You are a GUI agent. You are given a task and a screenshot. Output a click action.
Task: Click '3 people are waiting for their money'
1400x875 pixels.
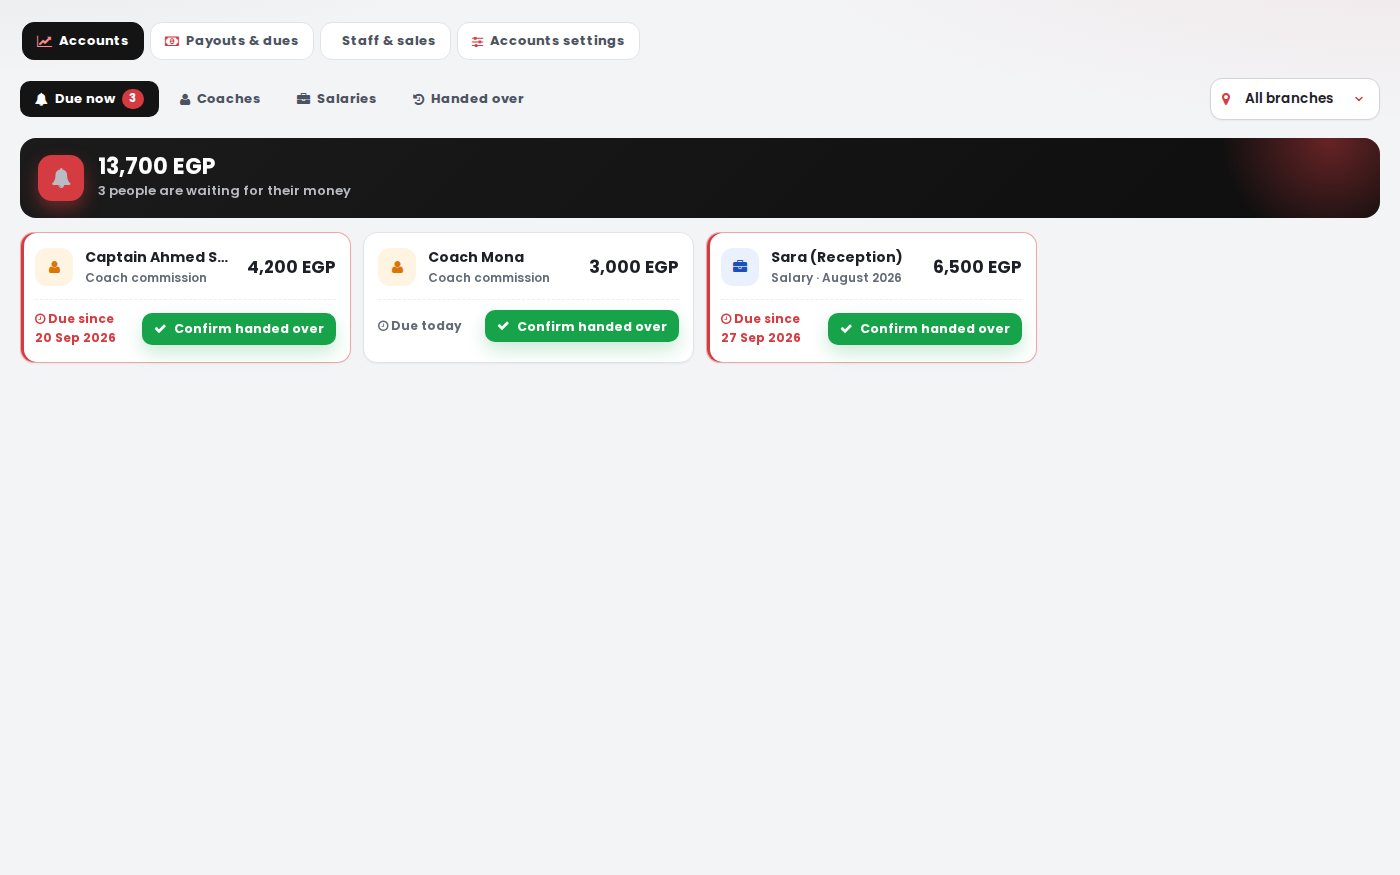click(x=224, y=191)
